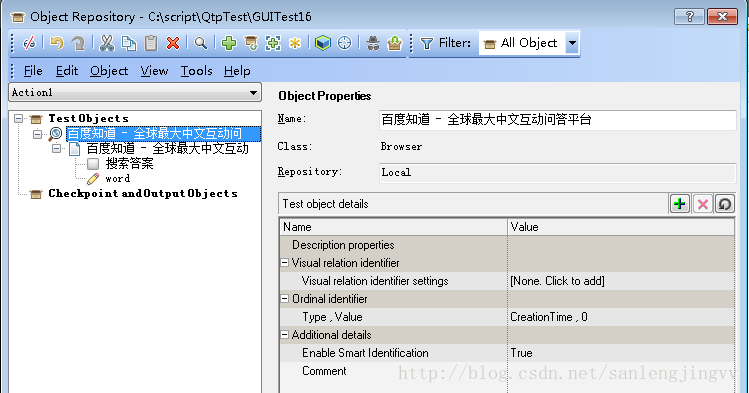The width and height of the screenshot is (749, 393).
Task: Click the Redo arrow icon
Action: tap(78, 43)
